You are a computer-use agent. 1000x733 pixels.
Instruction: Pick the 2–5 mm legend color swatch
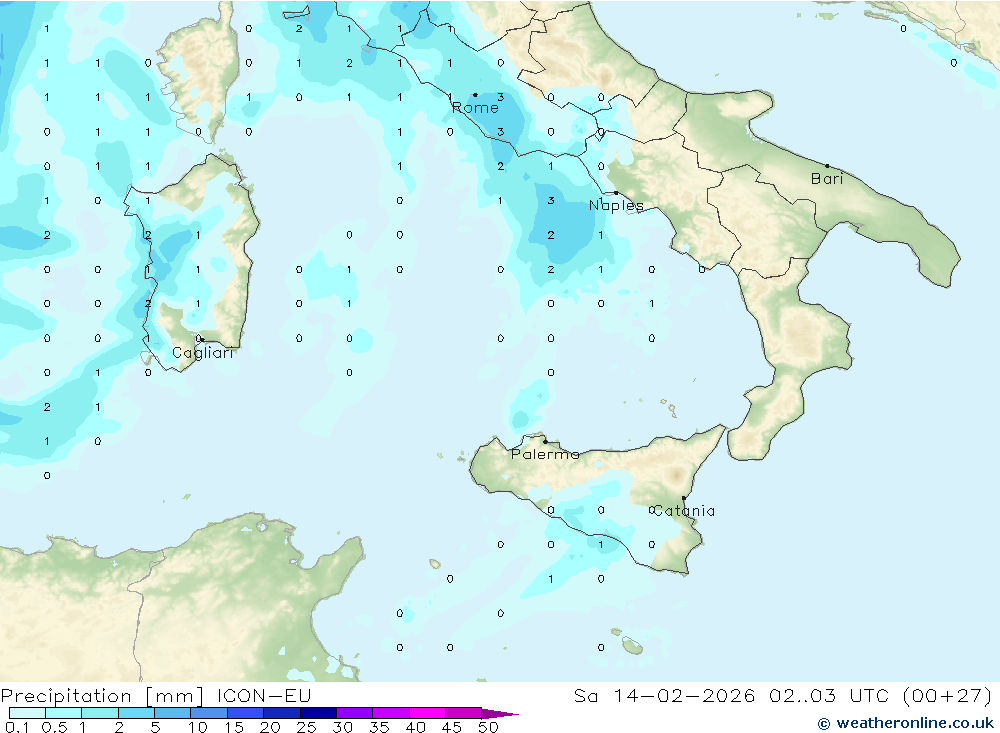(x=136, y=713)
